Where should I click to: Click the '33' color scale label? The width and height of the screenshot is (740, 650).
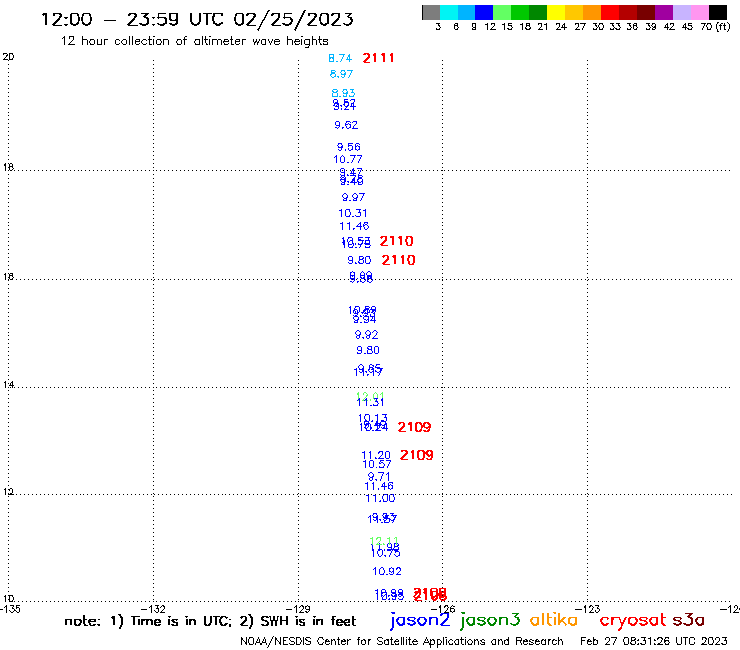click(x=615, y=27)
